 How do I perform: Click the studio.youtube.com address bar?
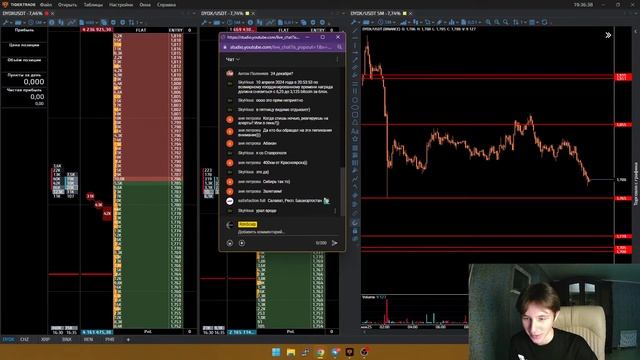click(280, 47)
